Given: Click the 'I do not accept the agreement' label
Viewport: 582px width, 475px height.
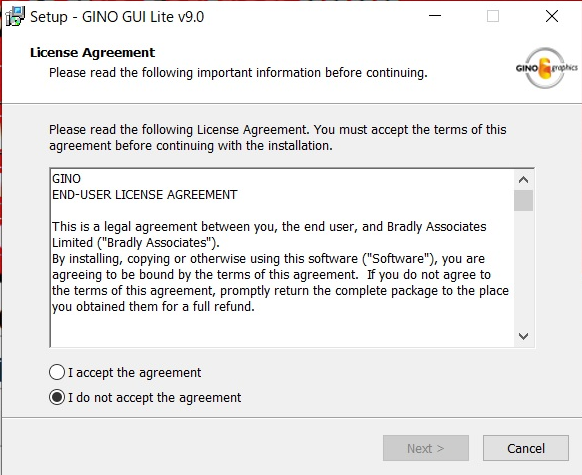Looking at the screenshot, I should [154, 398].
